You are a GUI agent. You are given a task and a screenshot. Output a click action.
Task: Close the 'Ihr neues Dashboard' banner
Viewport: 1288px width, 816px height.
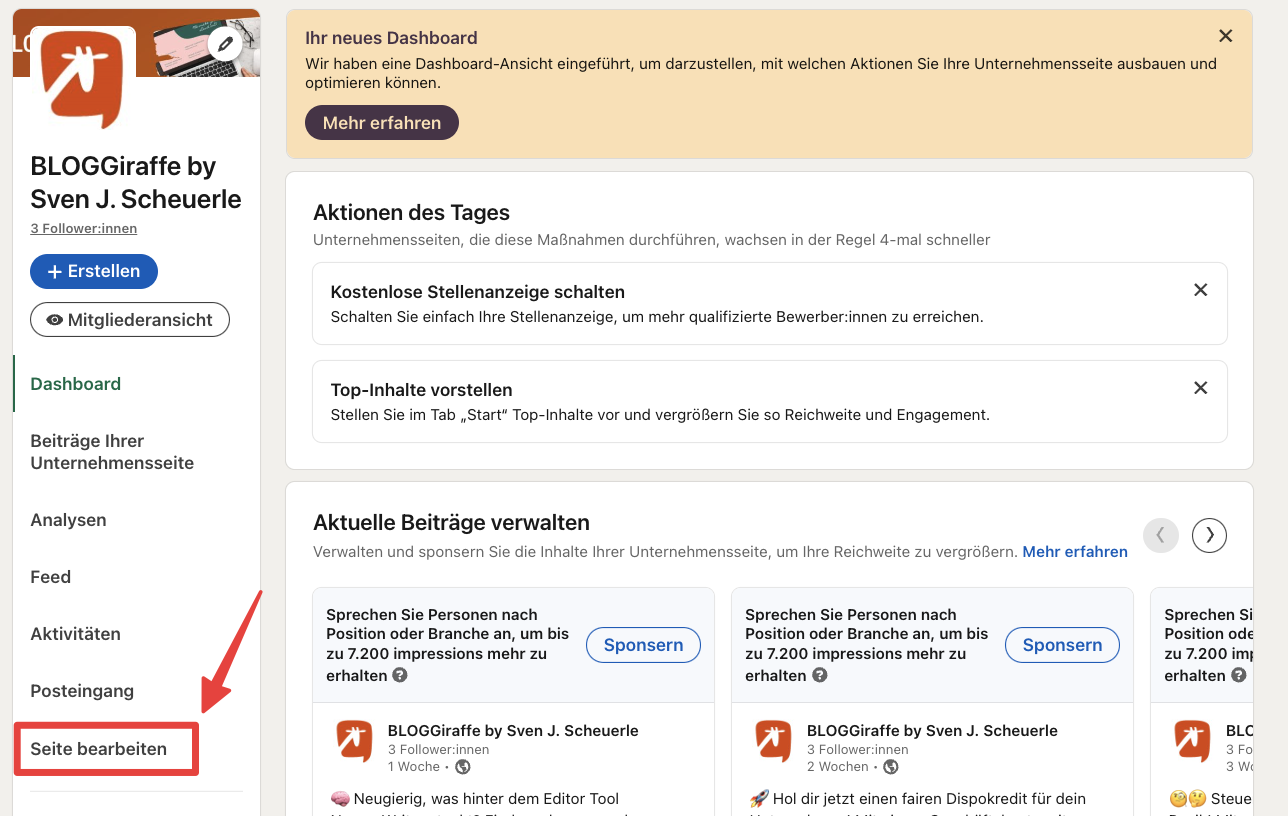coord(1225,36)
